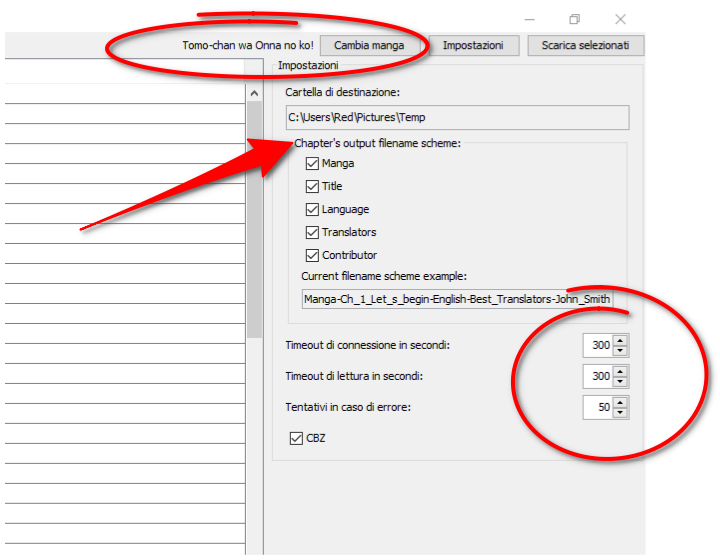Click the Cambia manga button
The width and height of the screenshot is (720, 560).
[370, 45]
